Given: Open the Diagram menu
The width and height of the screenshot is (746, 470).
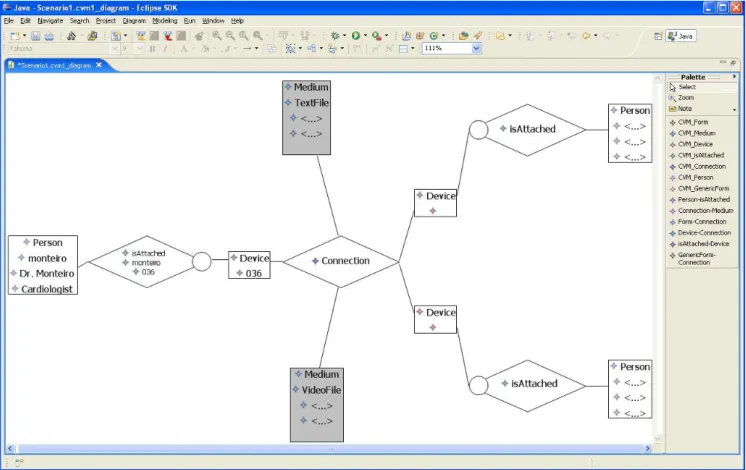Looking at the screenshot, I should tap(134, 21).
